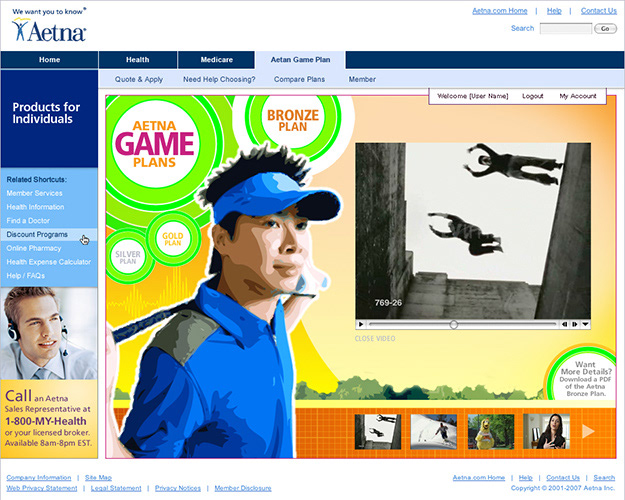The image size is (625, 500).
Task: Open Compare Plans submenu item
Action: pos(299,79)
